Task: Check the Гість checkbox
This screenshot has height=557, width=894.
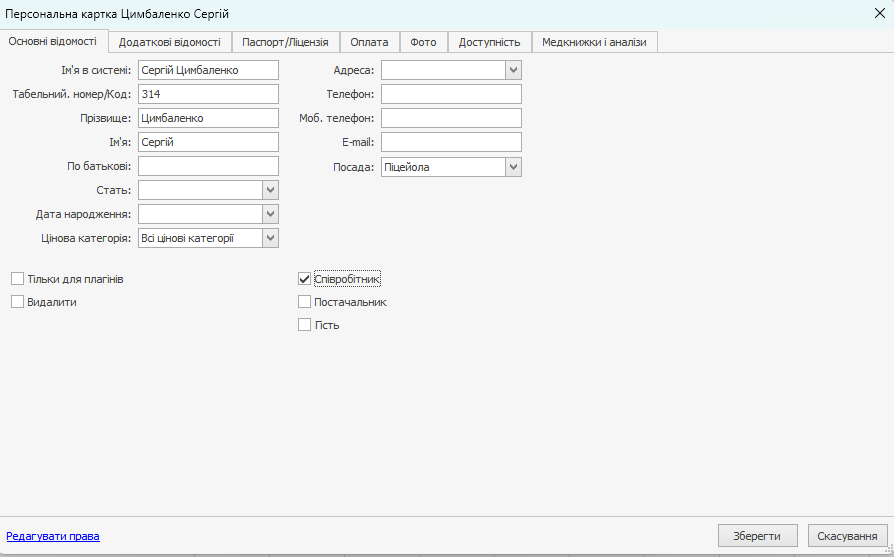Action: [x=305, y=324]
